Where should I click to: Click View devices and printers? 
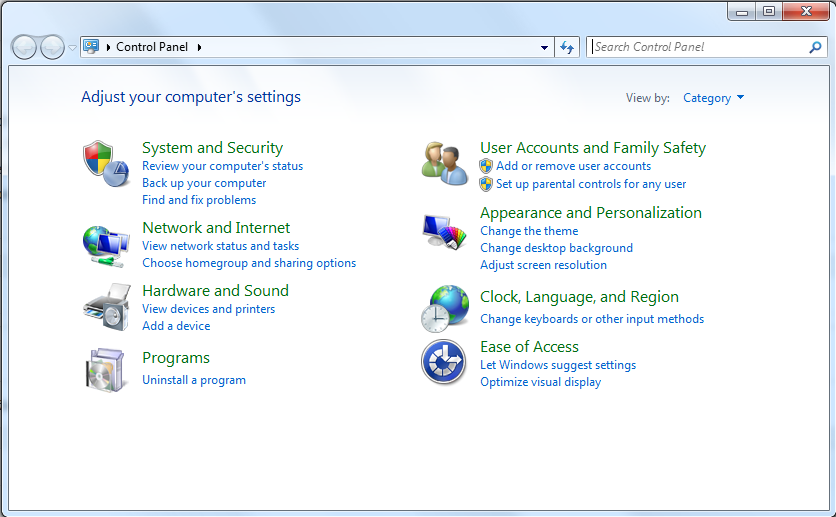208,309
